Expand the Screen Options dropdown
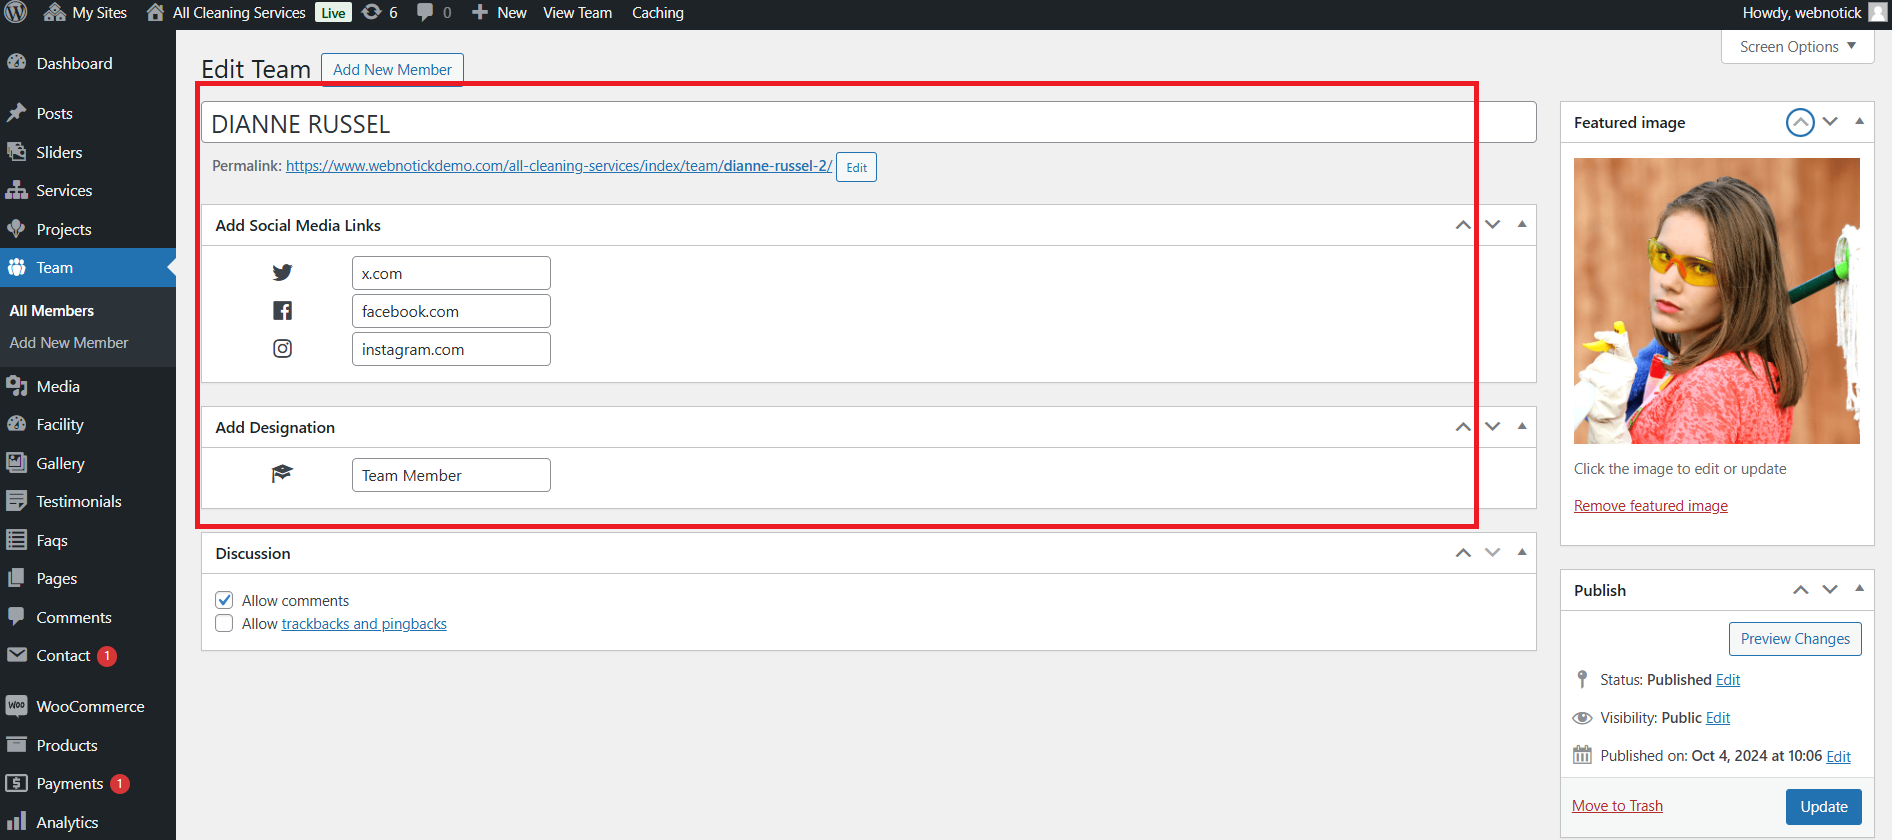Viewport: 1892px width, 840px height. [x=1797, y=47]
